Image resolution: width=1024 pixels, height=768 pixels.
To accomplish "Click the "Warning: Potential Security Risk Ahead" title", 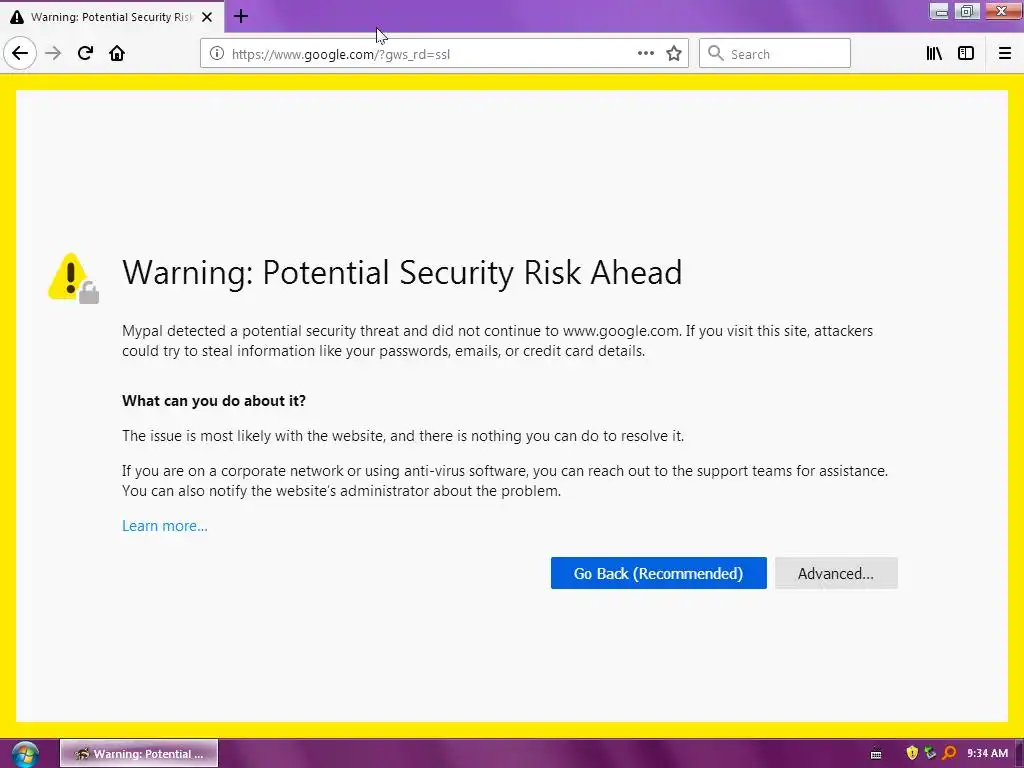I will coord(402,272).
